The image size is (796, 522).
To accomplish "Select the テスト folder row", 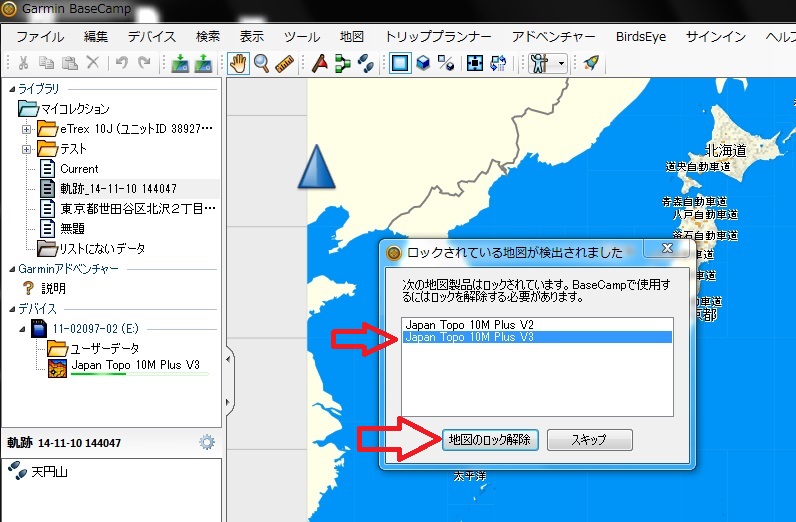I will coord(62,149).
